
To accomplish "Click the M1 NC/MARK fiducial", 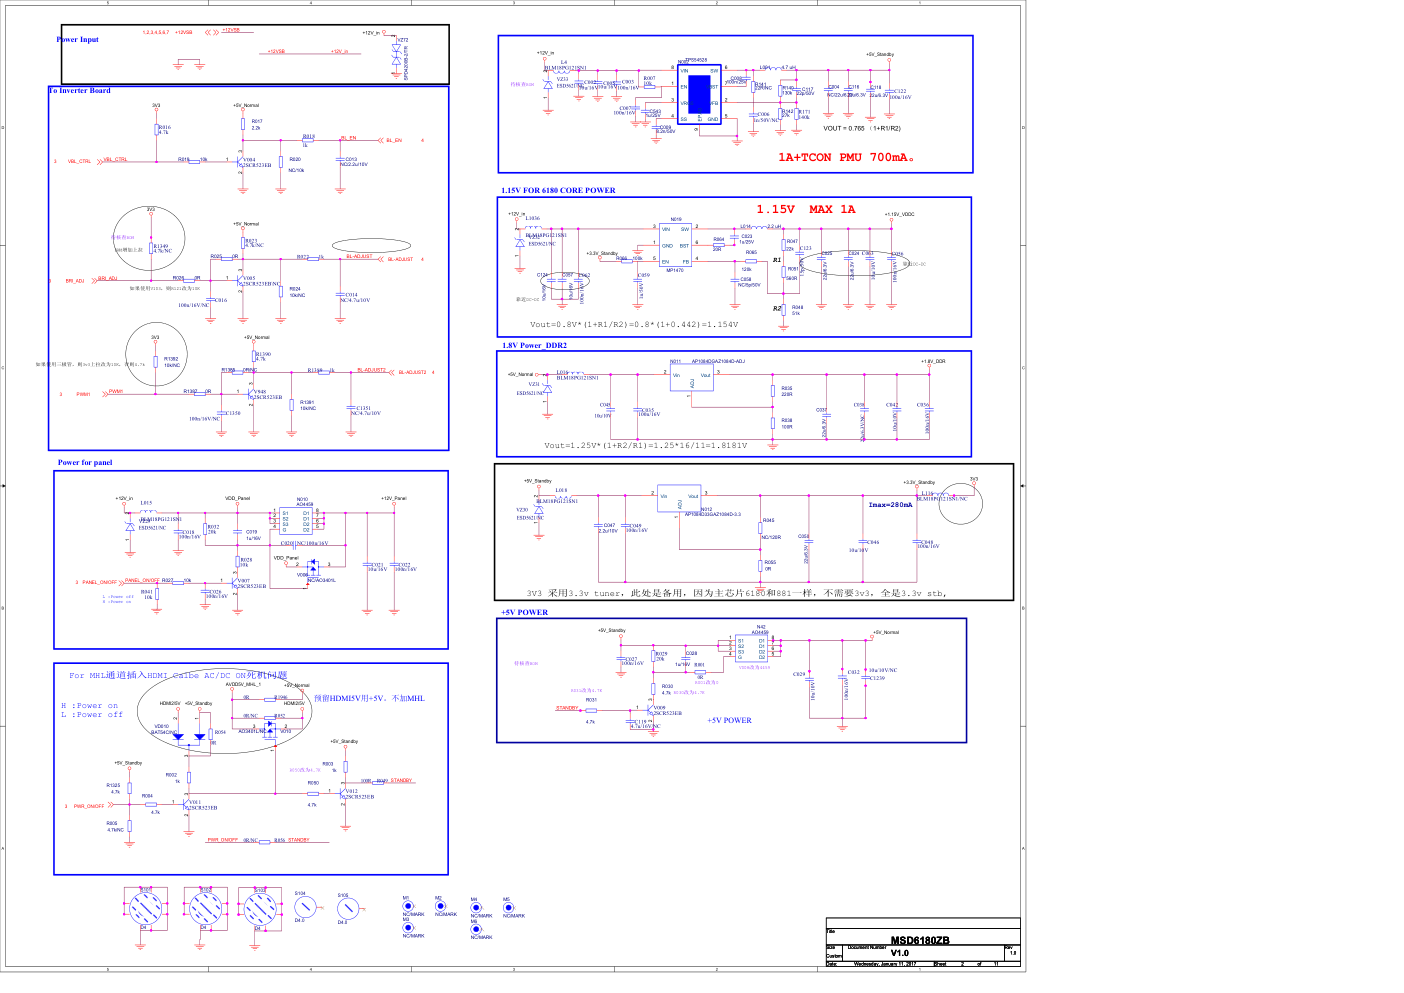I will (407, 906).
